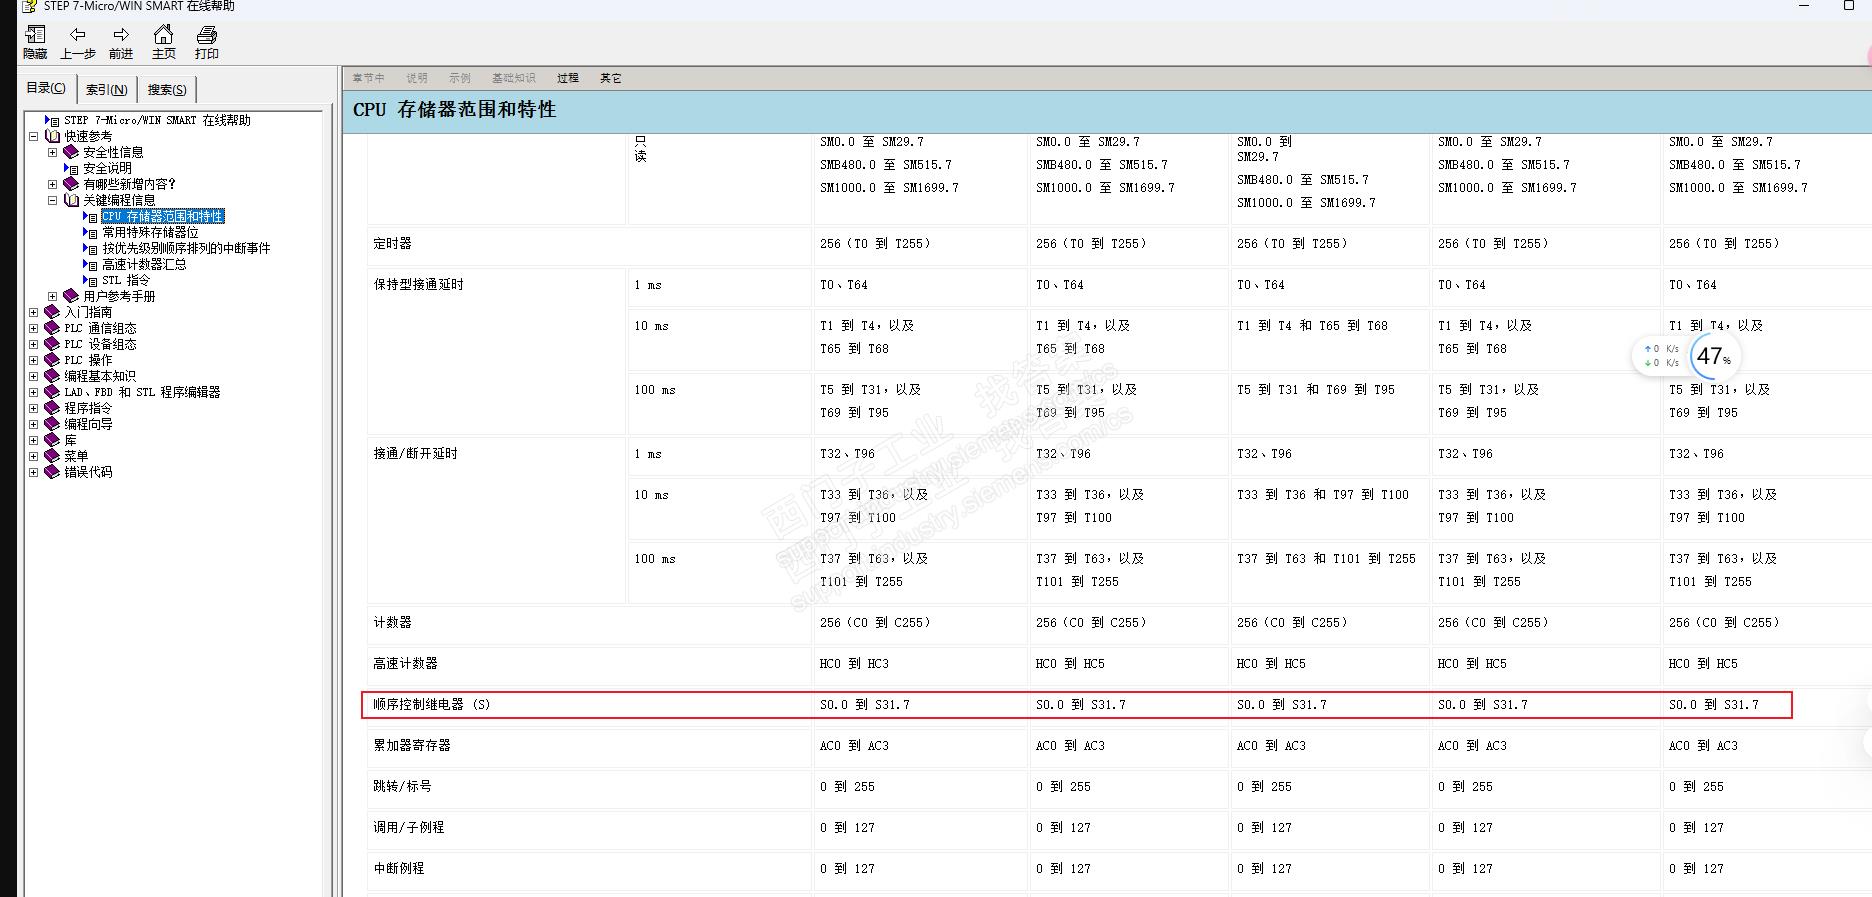Image resolution: width=1872 pixels, height=897 pixels.
Task: Open the 主页 home icon
Action: (x=164, y=35)
